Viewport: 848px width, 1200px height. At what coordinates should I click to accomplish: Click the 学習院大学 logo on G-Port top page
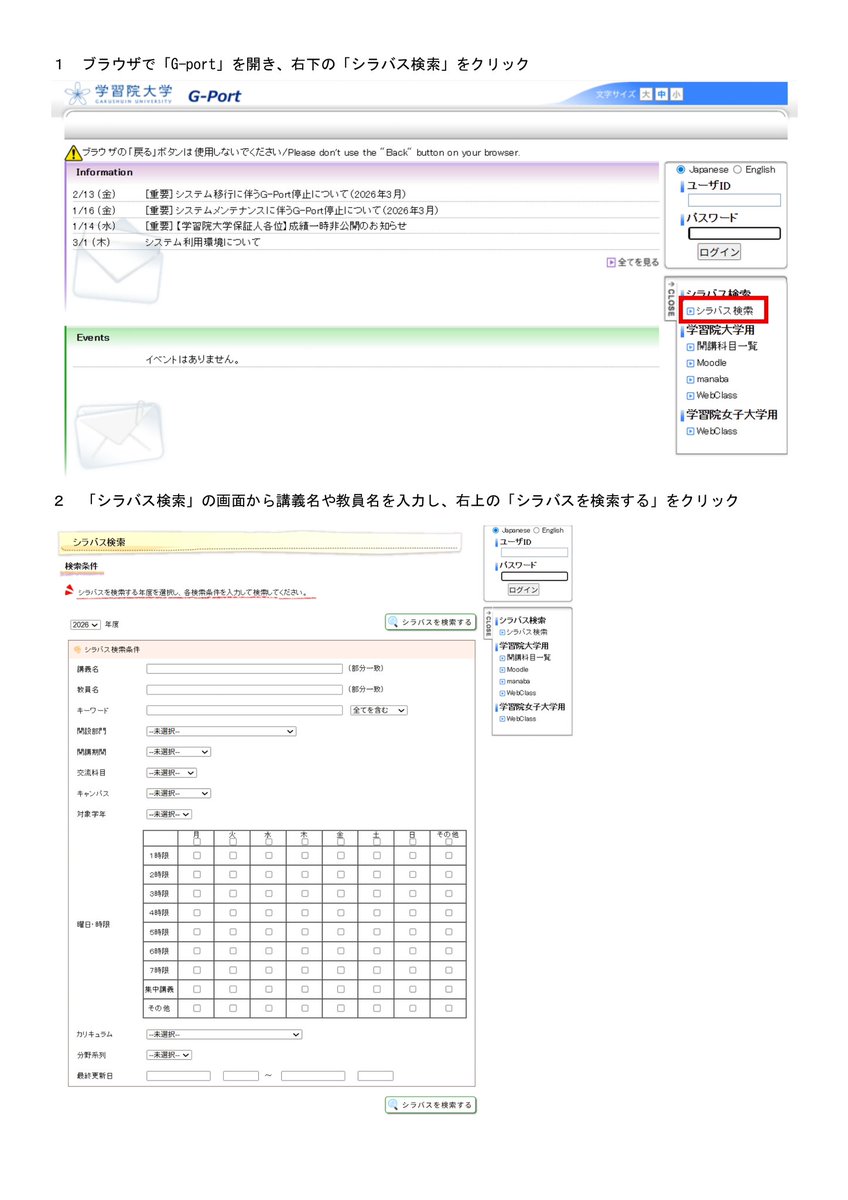tap(119, 95)
